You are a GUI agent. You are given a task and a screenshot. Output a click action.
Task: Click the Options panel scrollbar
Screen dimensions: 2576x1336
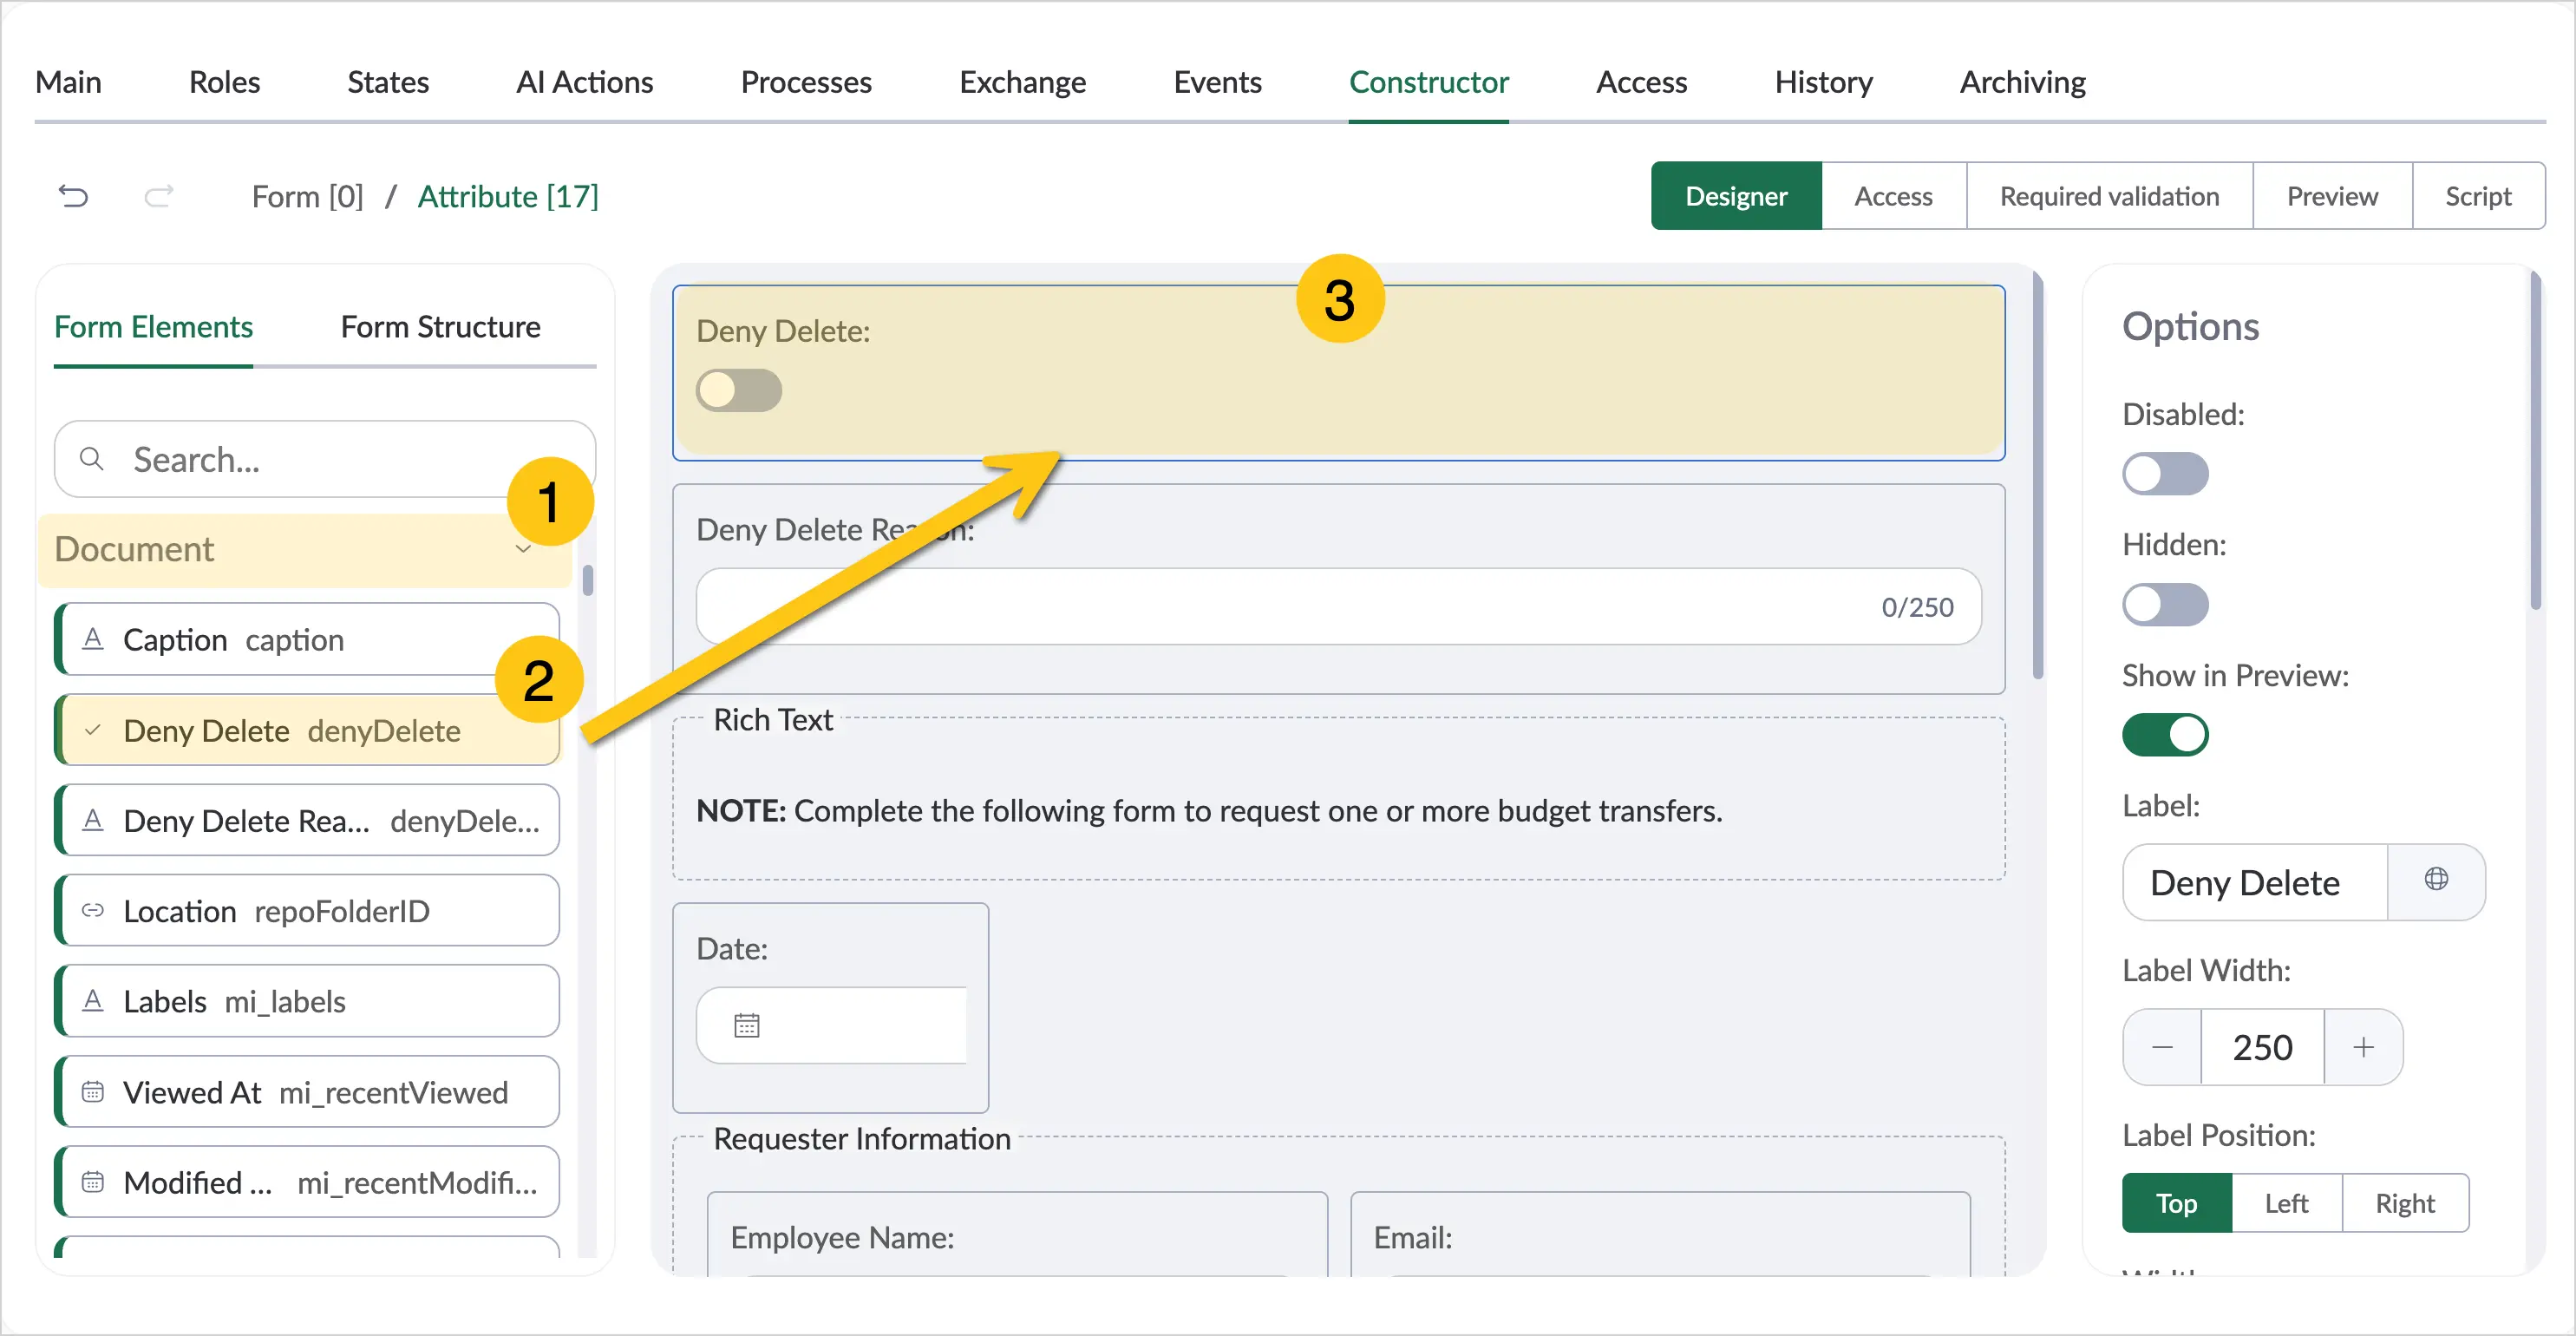tap(2535, 440)
